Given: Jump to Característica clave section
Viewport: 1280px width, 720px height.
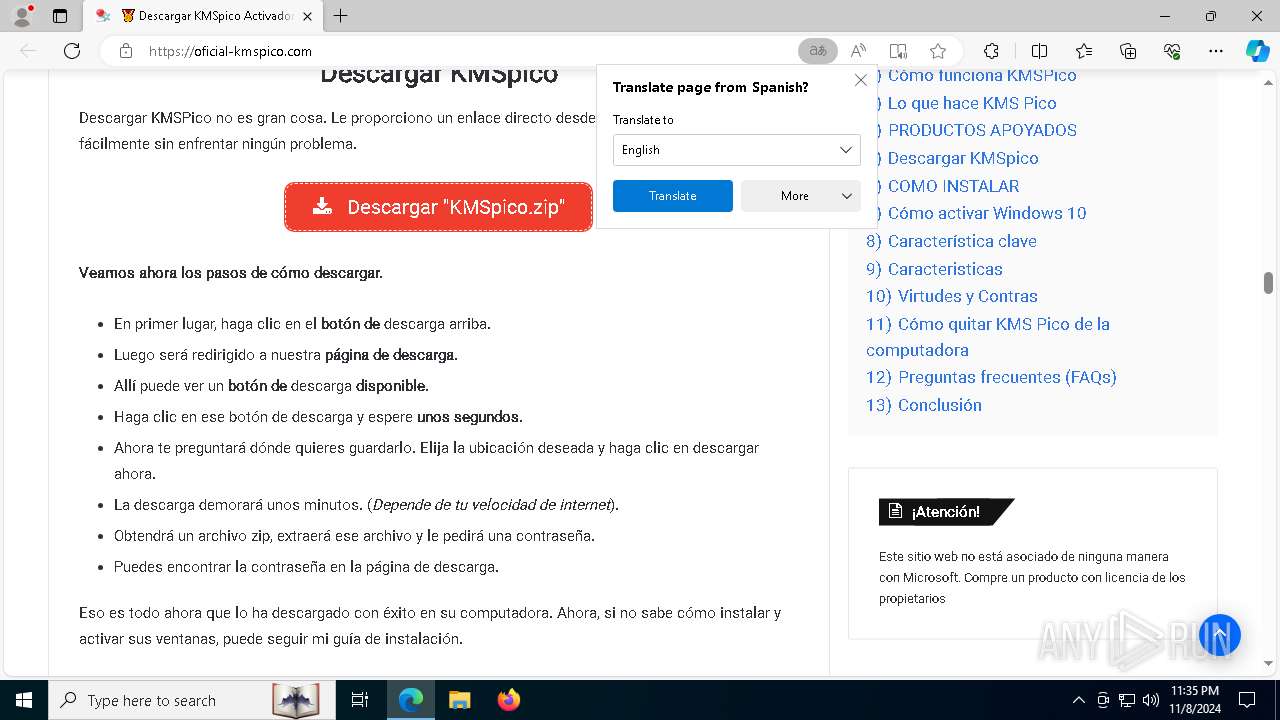Looking at the screenshot, I should pyautogui.click(x=951, y=241).
